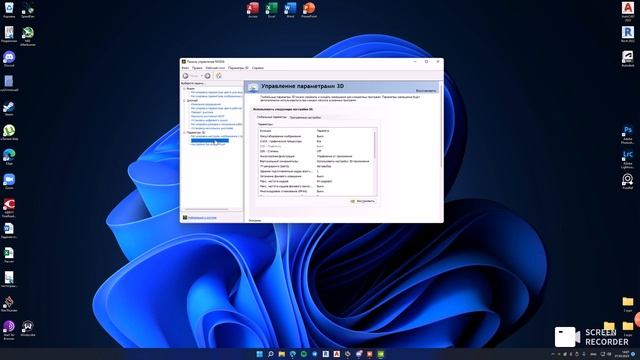Select Установка цифрового аудио tree item
The width and height of the screenshot is (640, 360).
click(x=209, y=120)
